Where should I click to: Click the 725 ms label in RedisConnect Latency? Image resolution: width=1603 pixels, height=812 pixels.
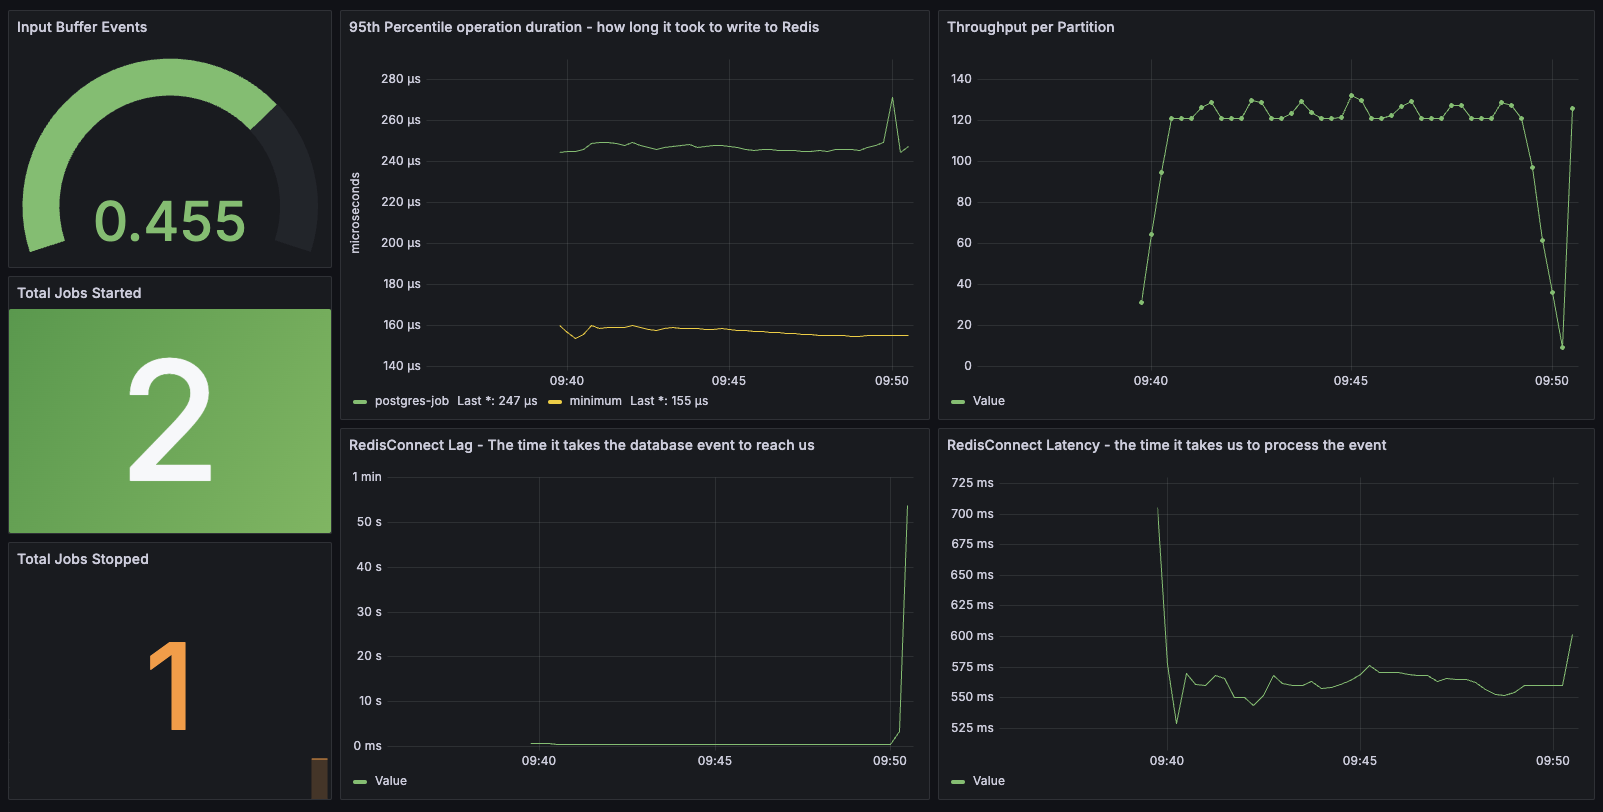(972, 483)
